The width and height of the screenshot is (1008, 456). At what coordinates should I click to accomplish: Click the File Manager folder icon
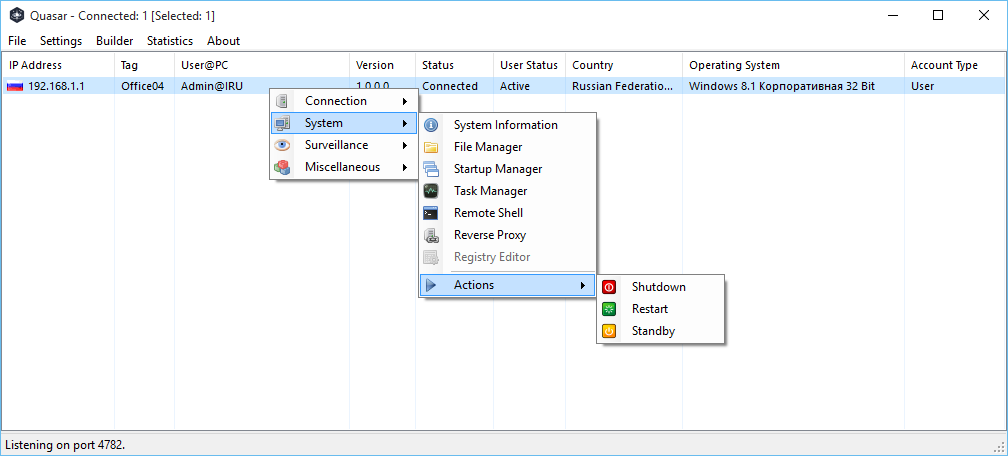tap(431, 147)
